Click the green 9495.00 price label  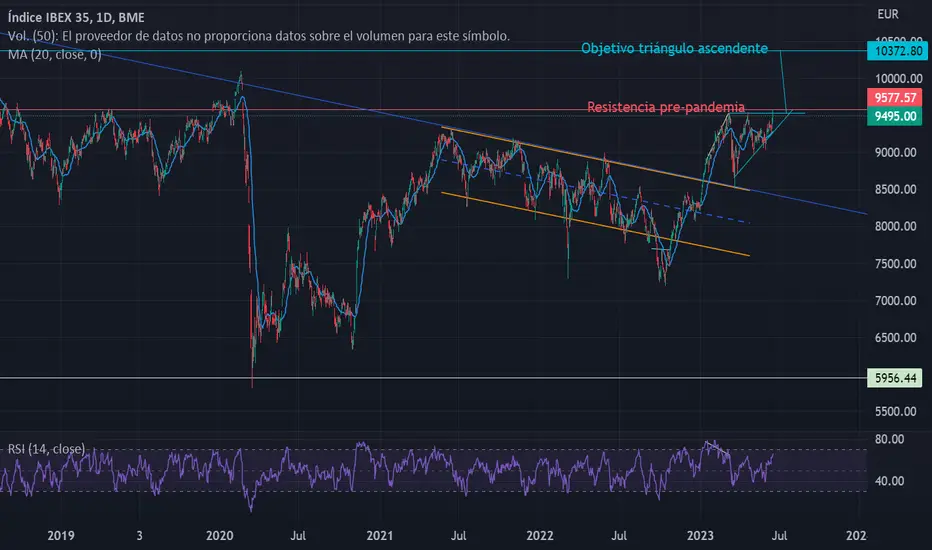pos(895,116)
